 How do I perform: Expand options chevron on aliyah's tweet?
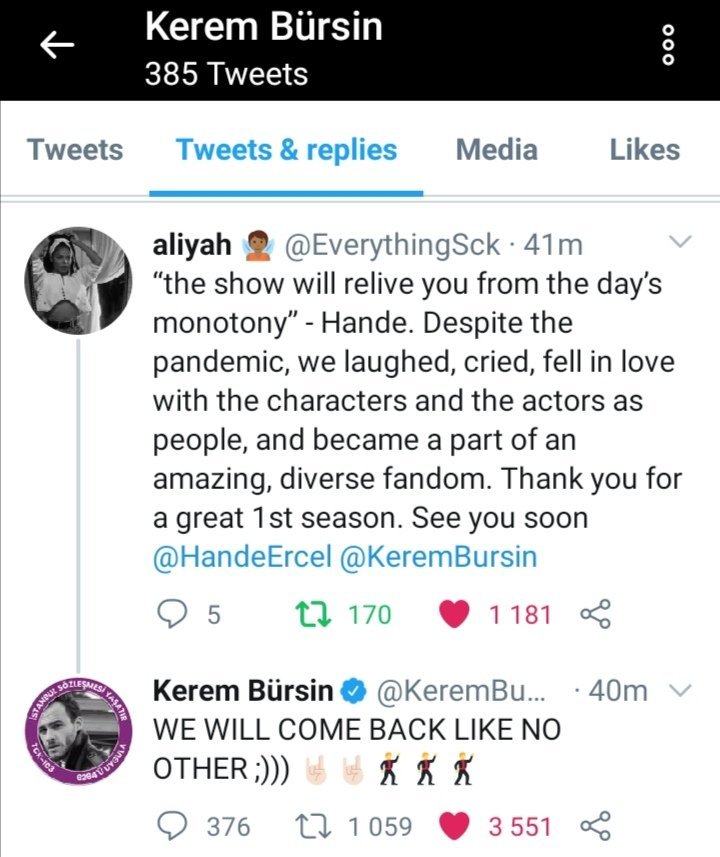680,242
